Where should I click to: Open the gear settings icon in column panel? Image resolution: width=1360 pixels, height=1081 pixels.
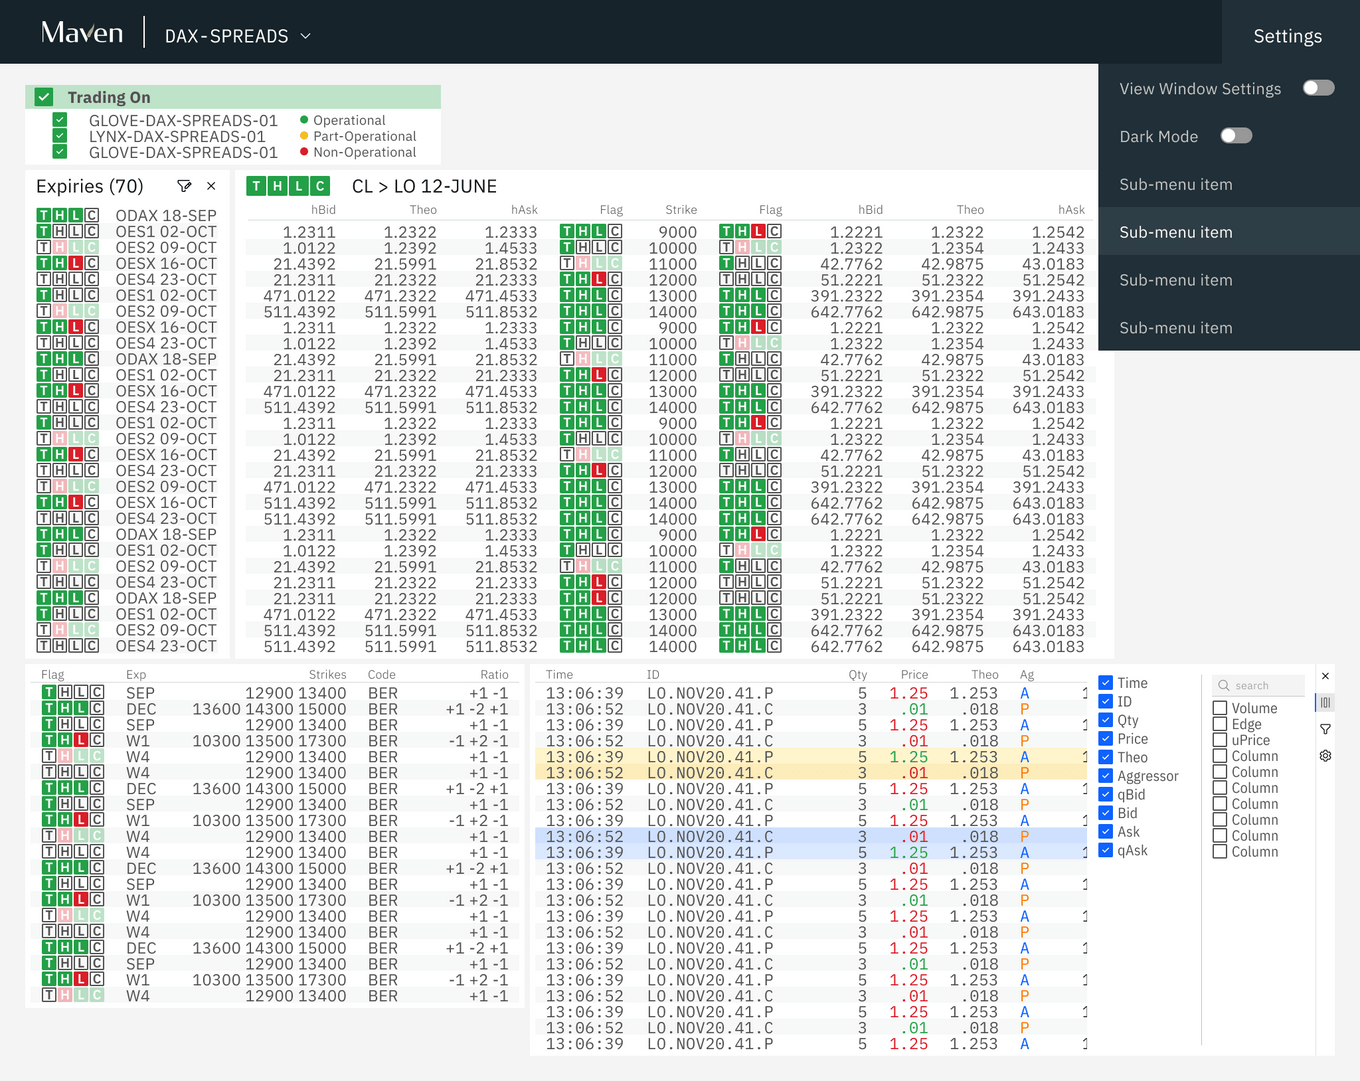pos(1325,756)
